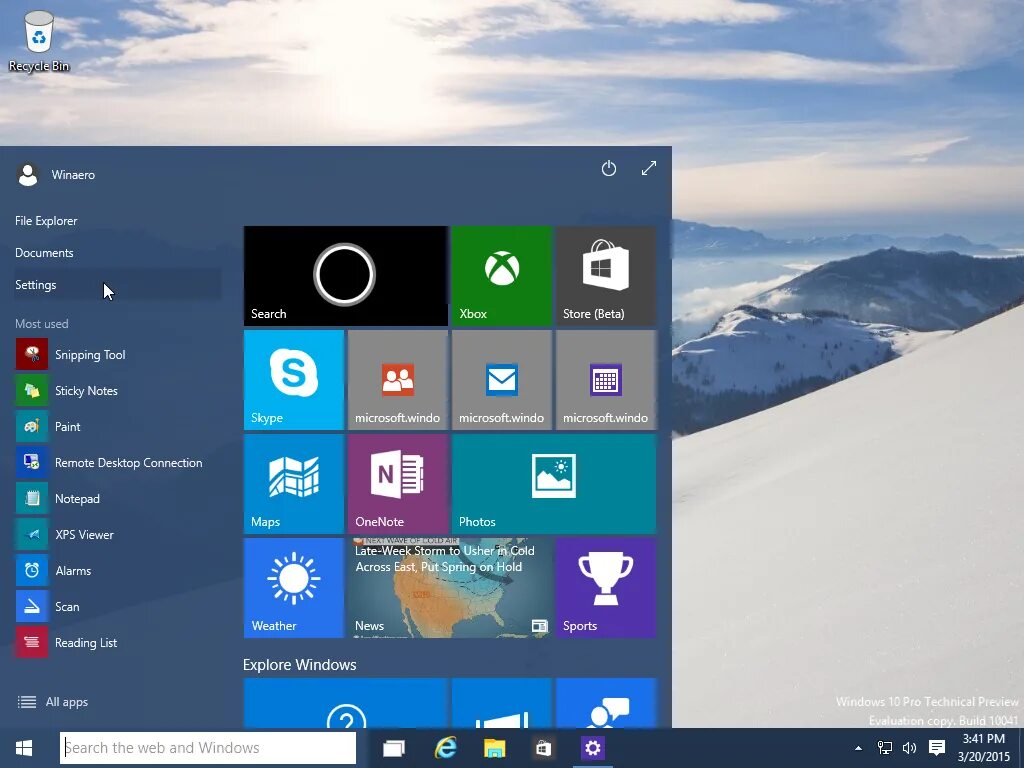Open the People tile with orange icon

coord(398,380)
